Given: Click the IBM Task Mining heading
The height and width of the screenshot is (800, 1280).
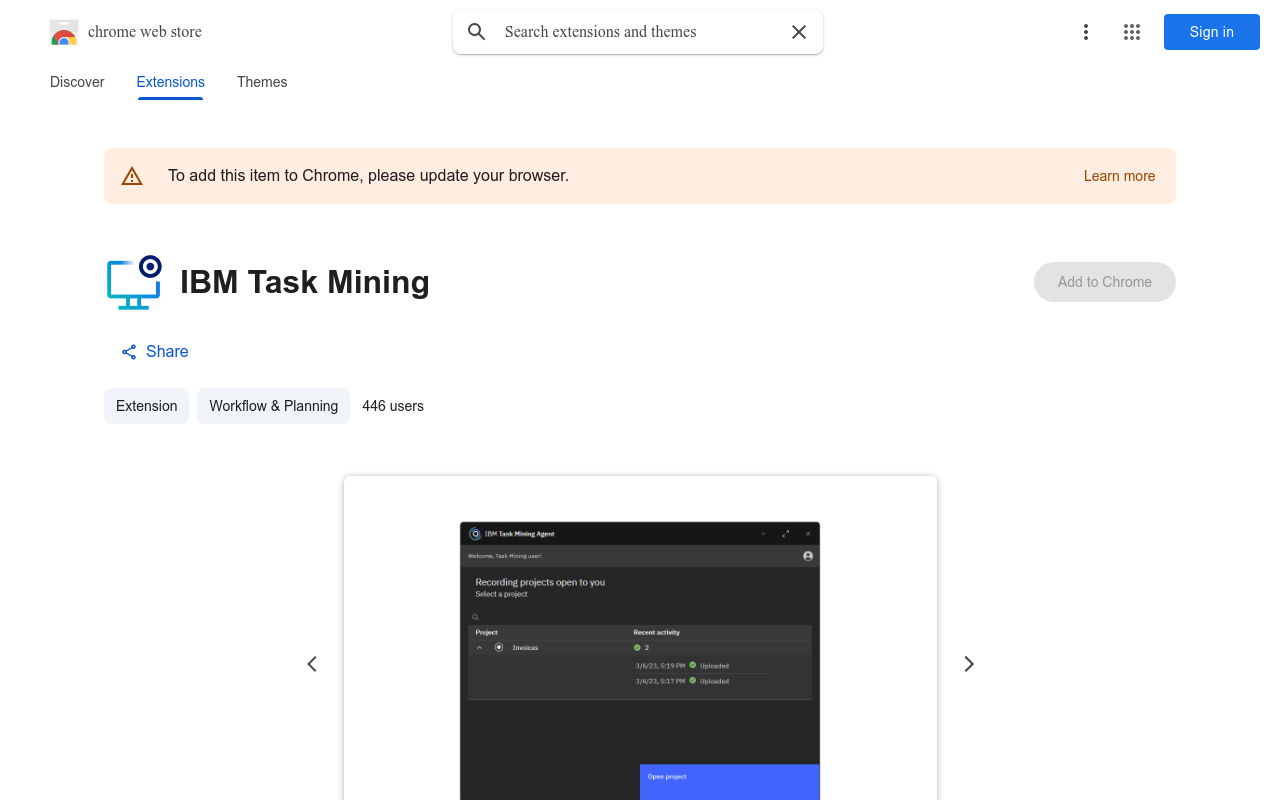Looking at the screenshot, I should point(305,282).
